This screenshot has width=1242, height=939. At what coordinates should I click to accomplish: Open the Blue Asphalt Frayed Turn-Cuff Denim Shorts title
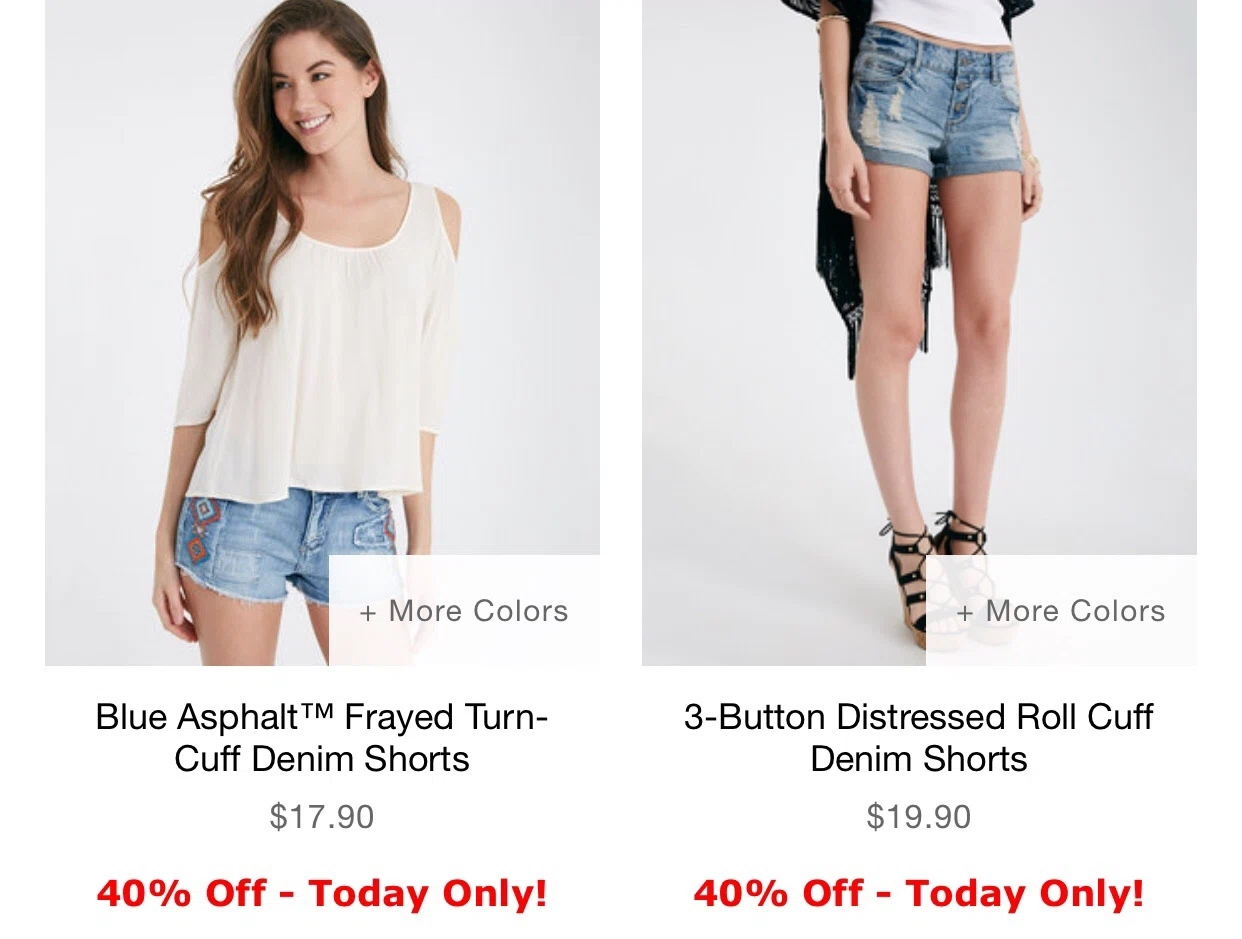[322, 737]
